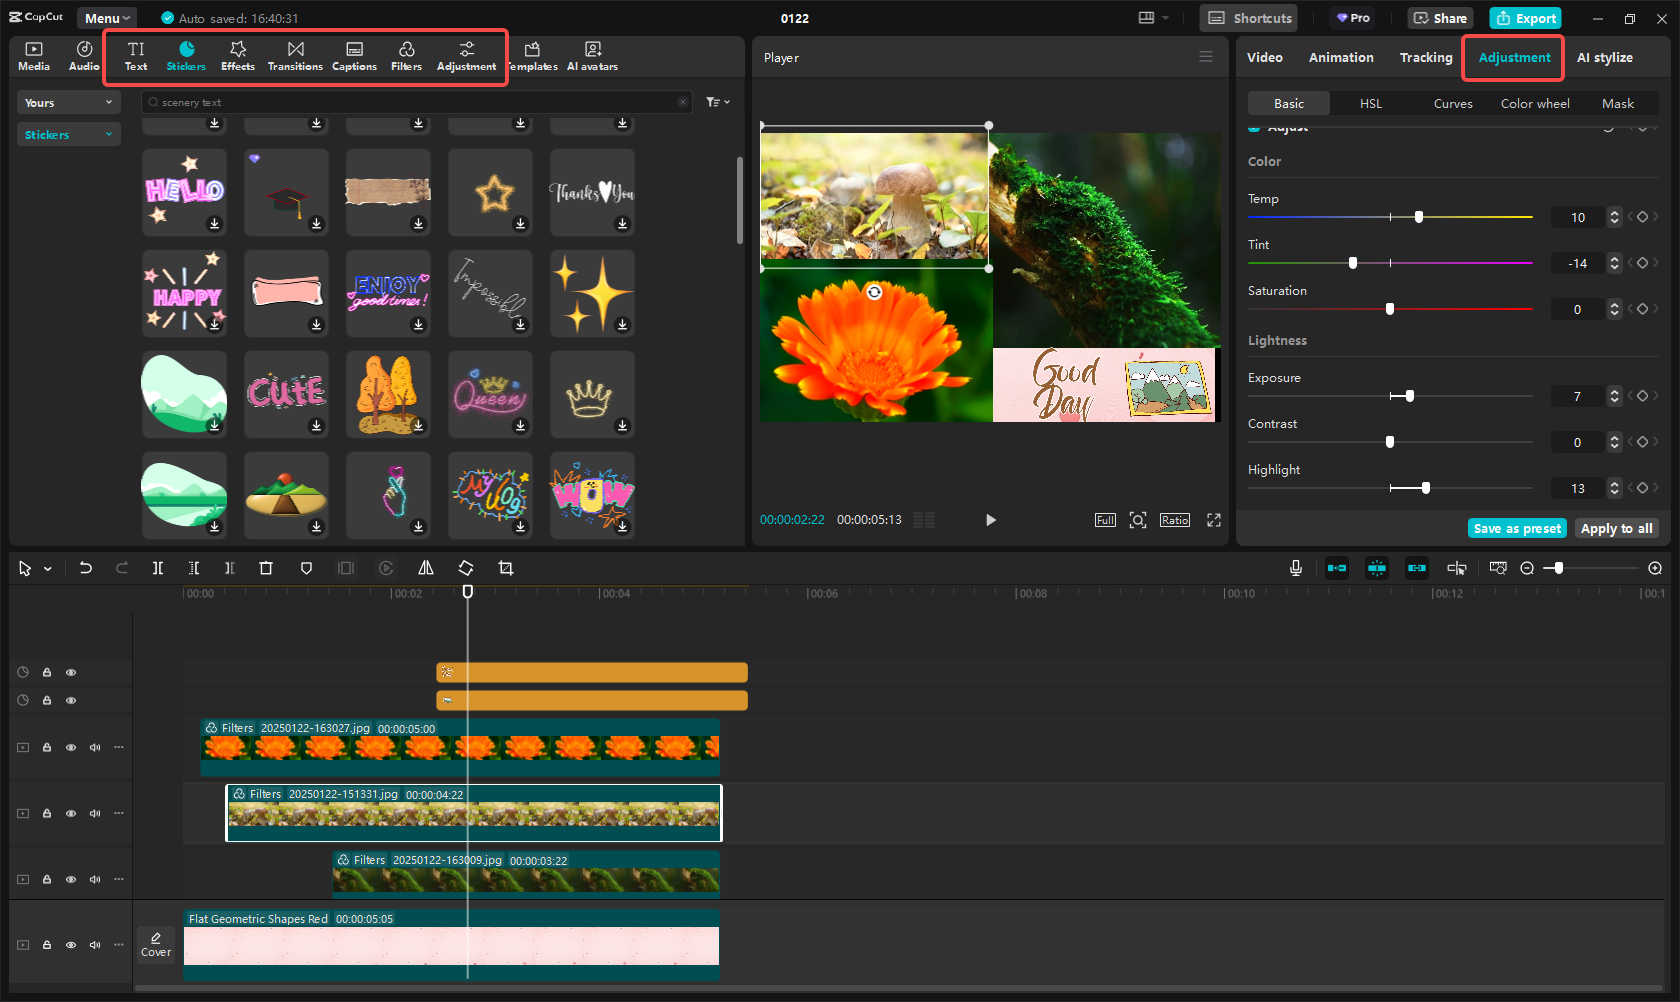
Task: Open the sticker filter sort dropdown
Action: click(x=717, y=102)
